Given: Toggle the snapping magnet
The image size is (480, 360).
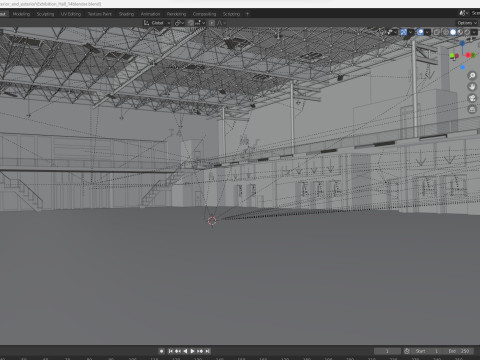Looking at the screenshot, I should click(191, 23).
